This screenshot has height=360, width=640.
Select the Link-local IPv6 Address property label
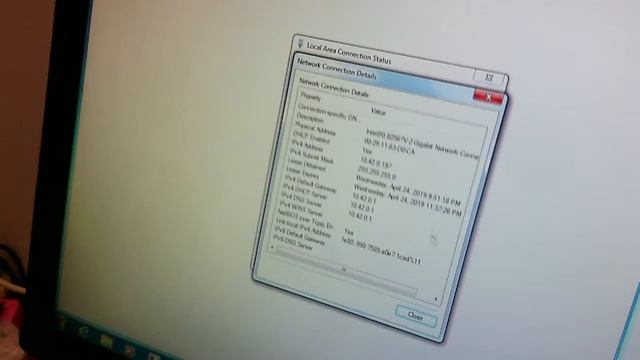[303, 227]
